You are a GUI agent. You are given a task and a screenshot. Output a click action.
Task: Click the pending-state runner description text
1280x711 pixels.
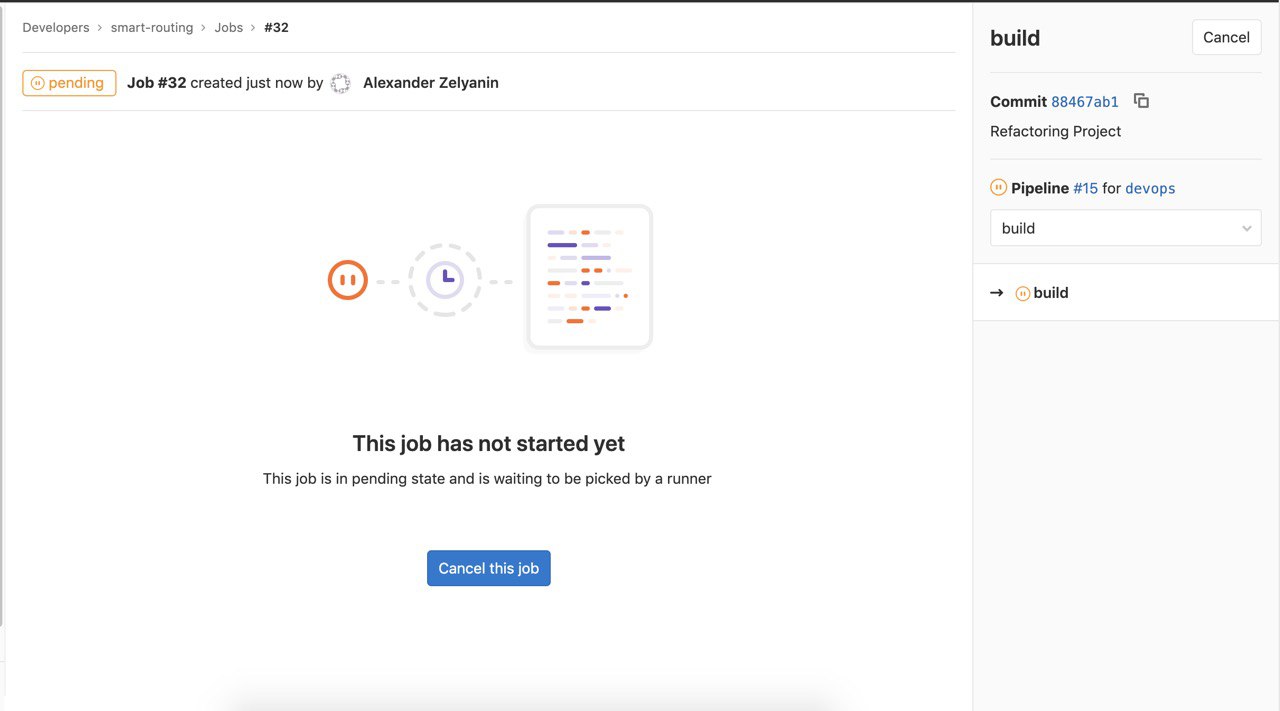pos(487,479)
